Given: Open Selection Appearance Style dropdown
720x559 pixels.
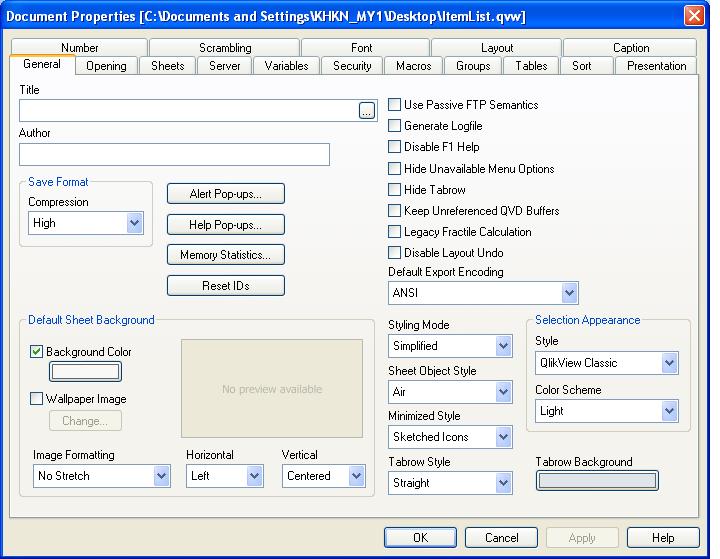Looking at the screenshot, I should click(607, 363).
